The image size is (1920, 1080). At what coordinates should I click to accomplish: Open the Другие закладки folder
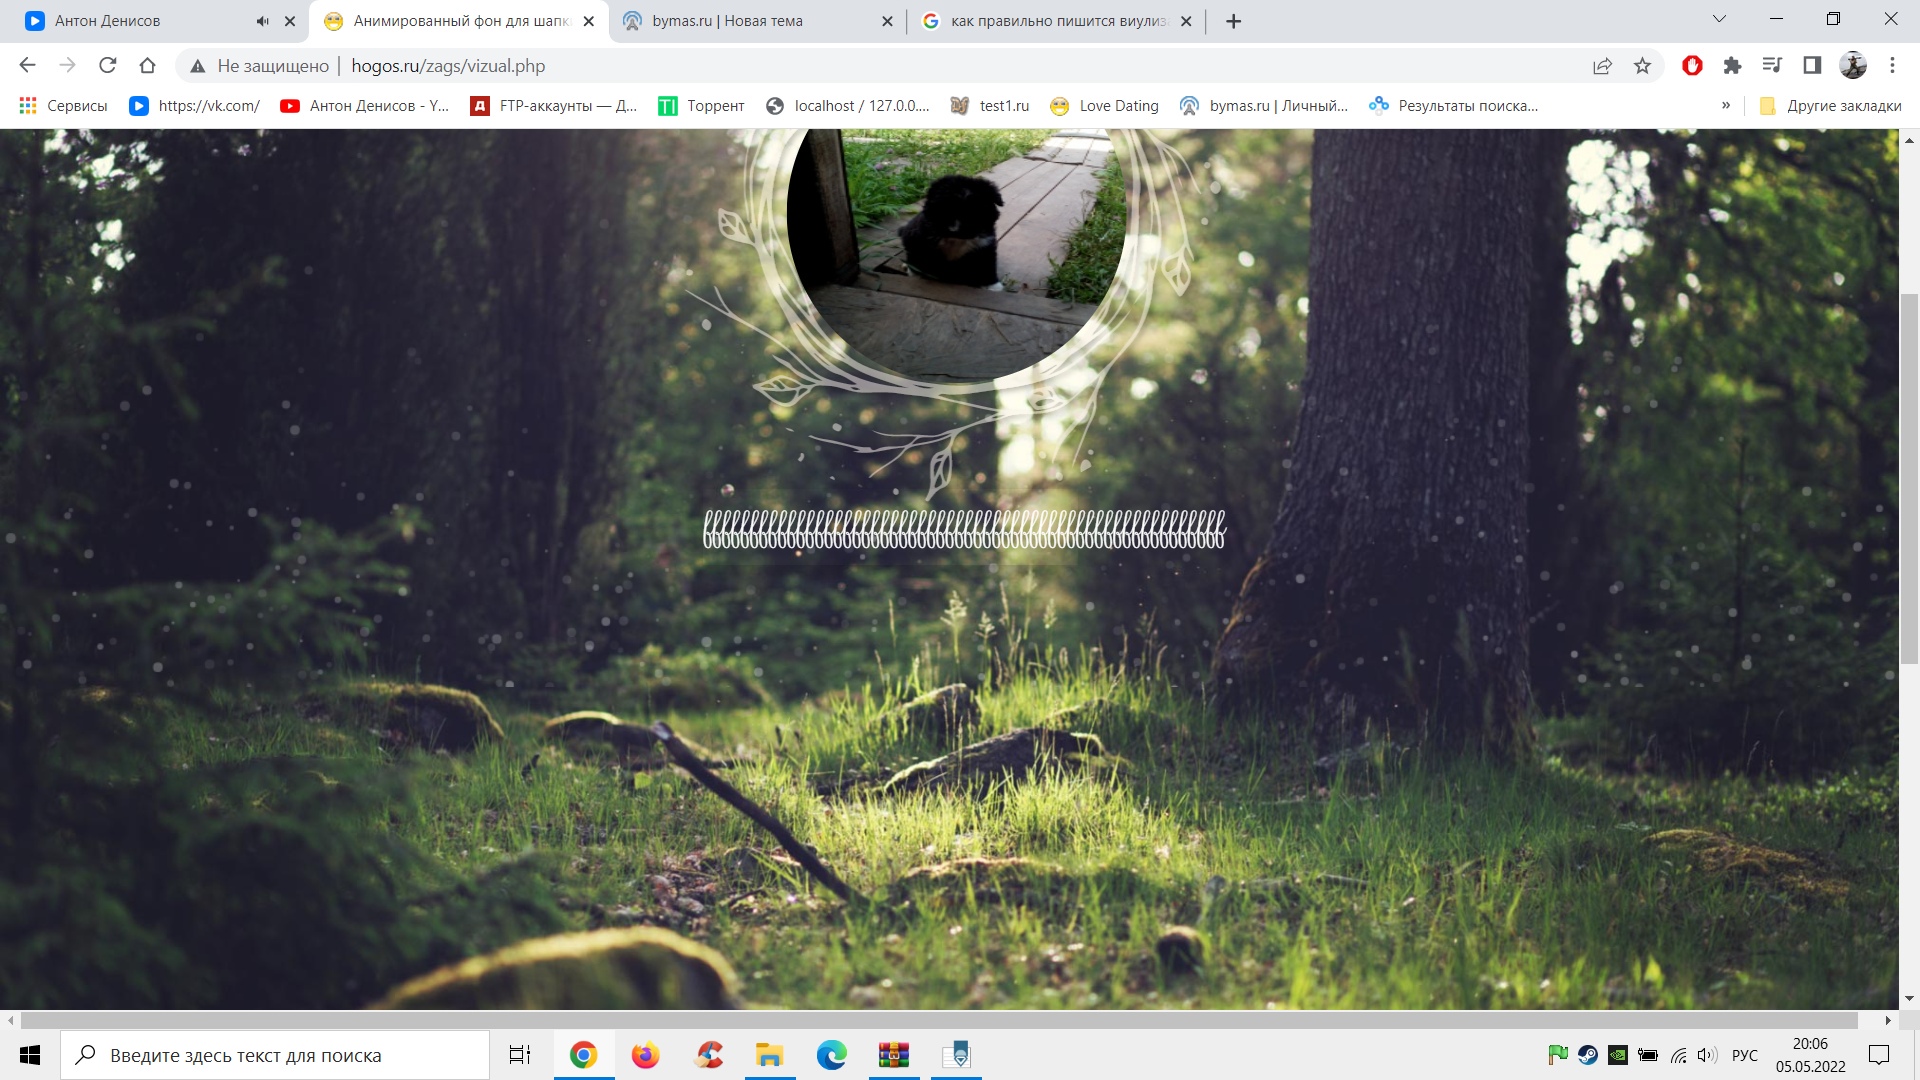click(x=1830, y=106)
